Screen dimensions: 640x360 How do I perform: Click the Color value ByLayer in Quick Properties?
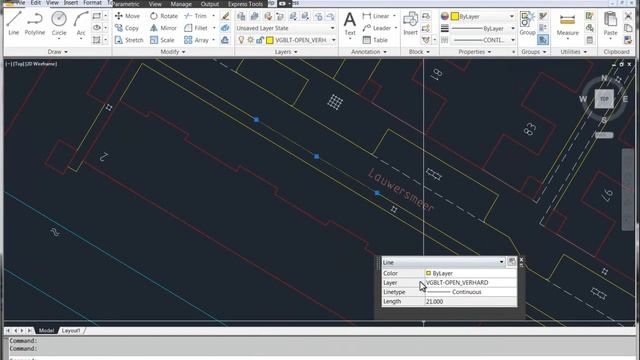[471, 273]
